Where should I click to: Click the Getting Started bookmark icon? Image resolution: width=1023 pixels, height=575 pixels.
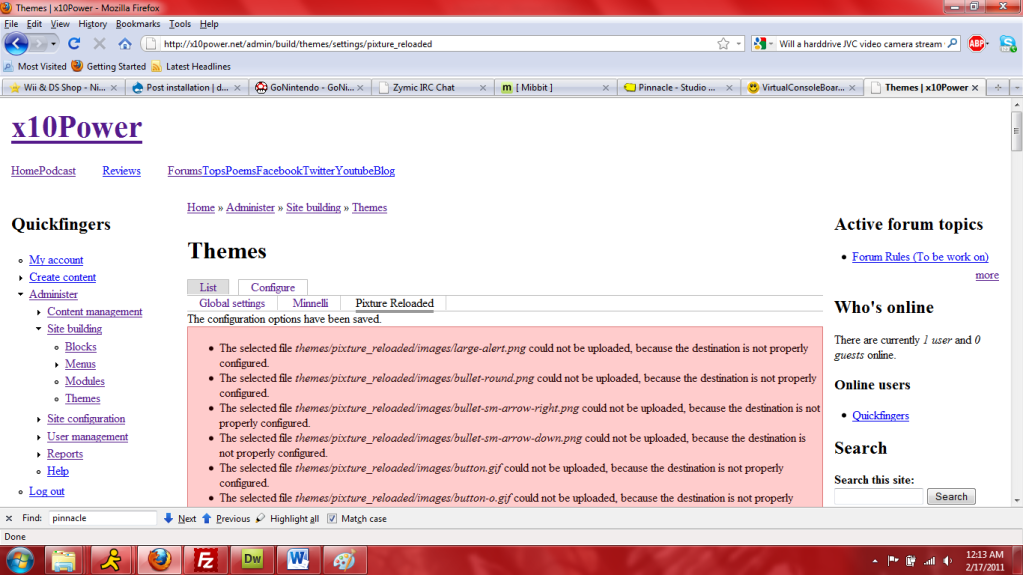point(77,66)
